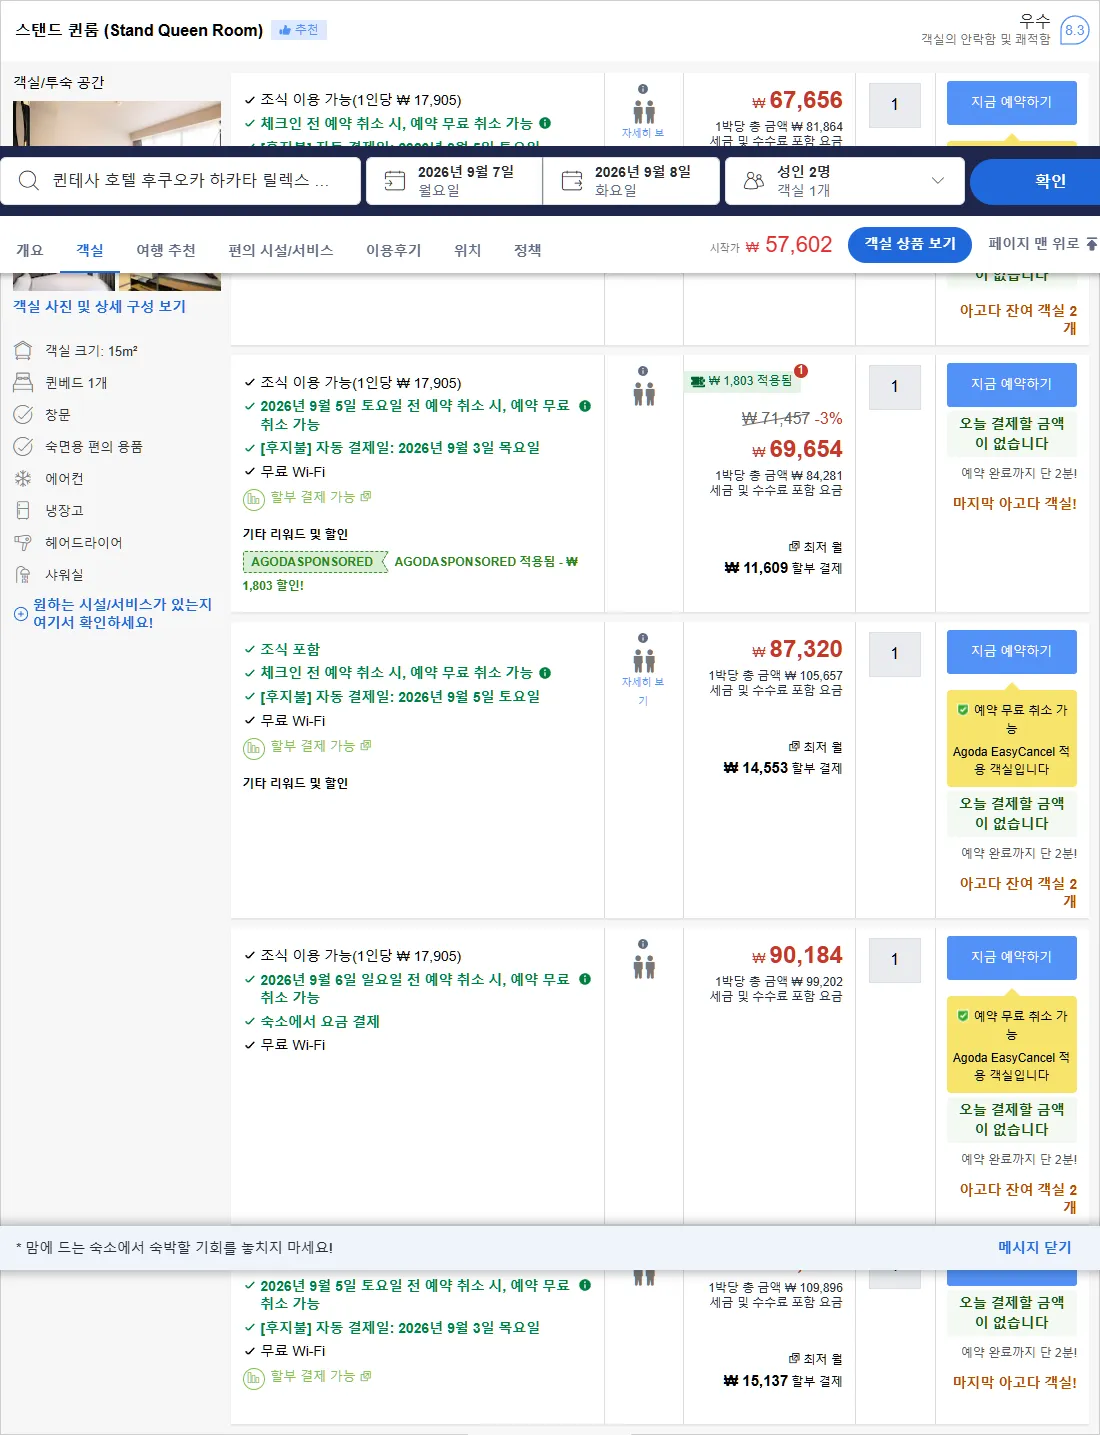
Task: Click 기타 리워드 및 할인 in ₩87,320 offer
Action: tap(295, 784)
